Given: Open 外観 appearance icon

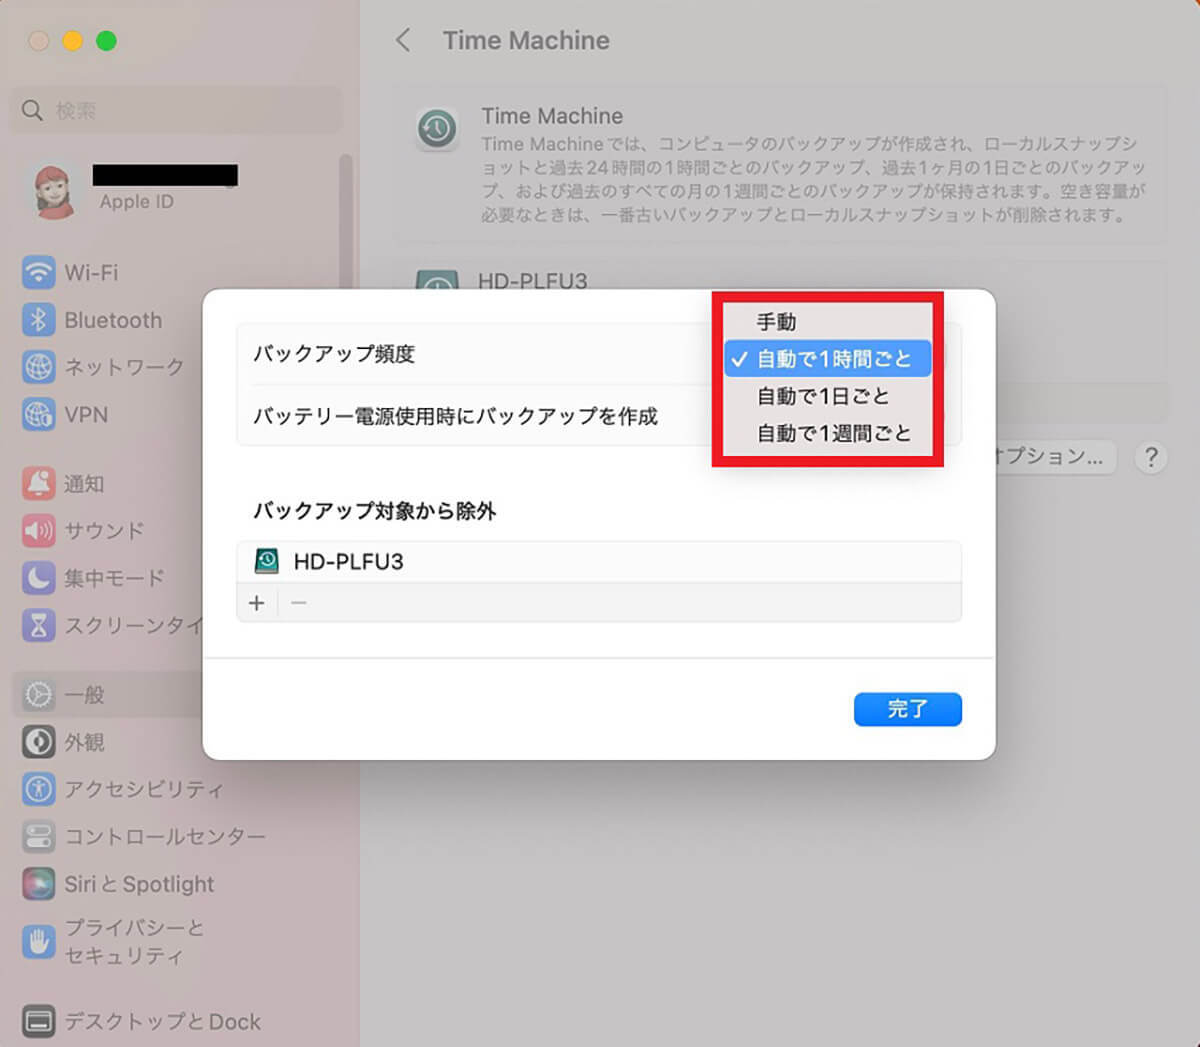Looking at the screenshot, I should click(38, 742).
